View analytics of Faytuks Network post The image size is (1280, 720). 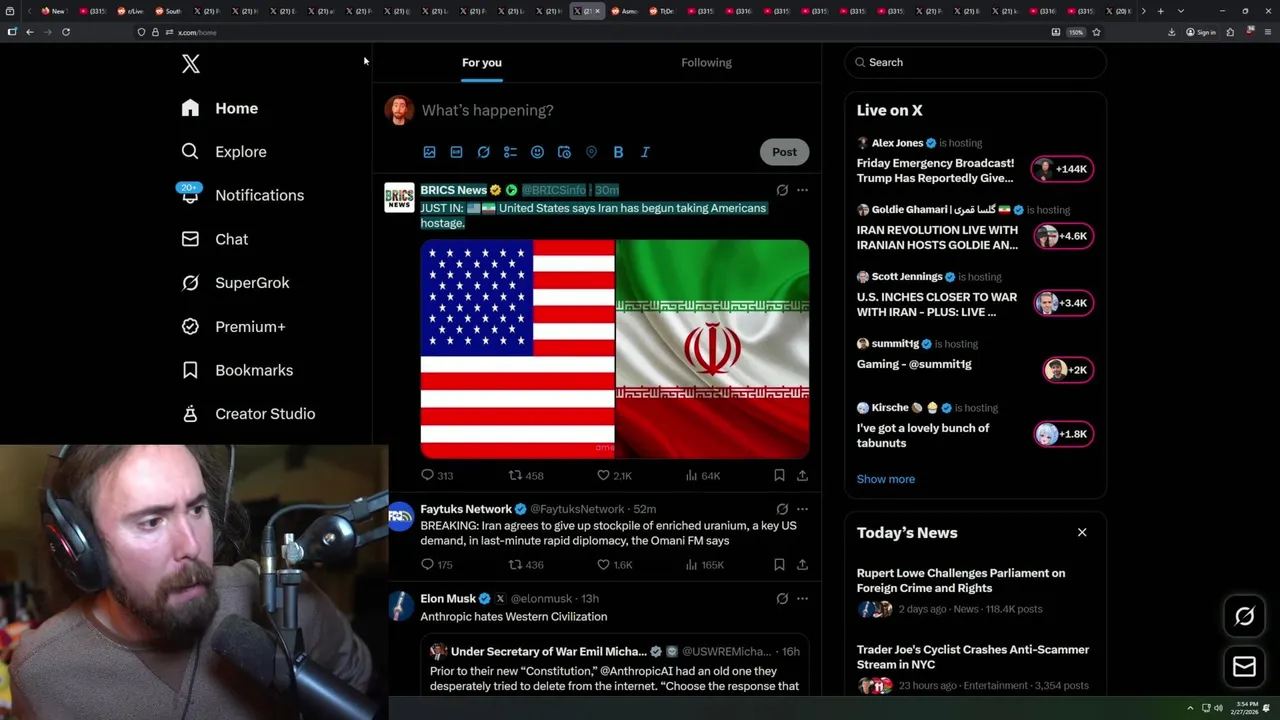coord(704,565)
